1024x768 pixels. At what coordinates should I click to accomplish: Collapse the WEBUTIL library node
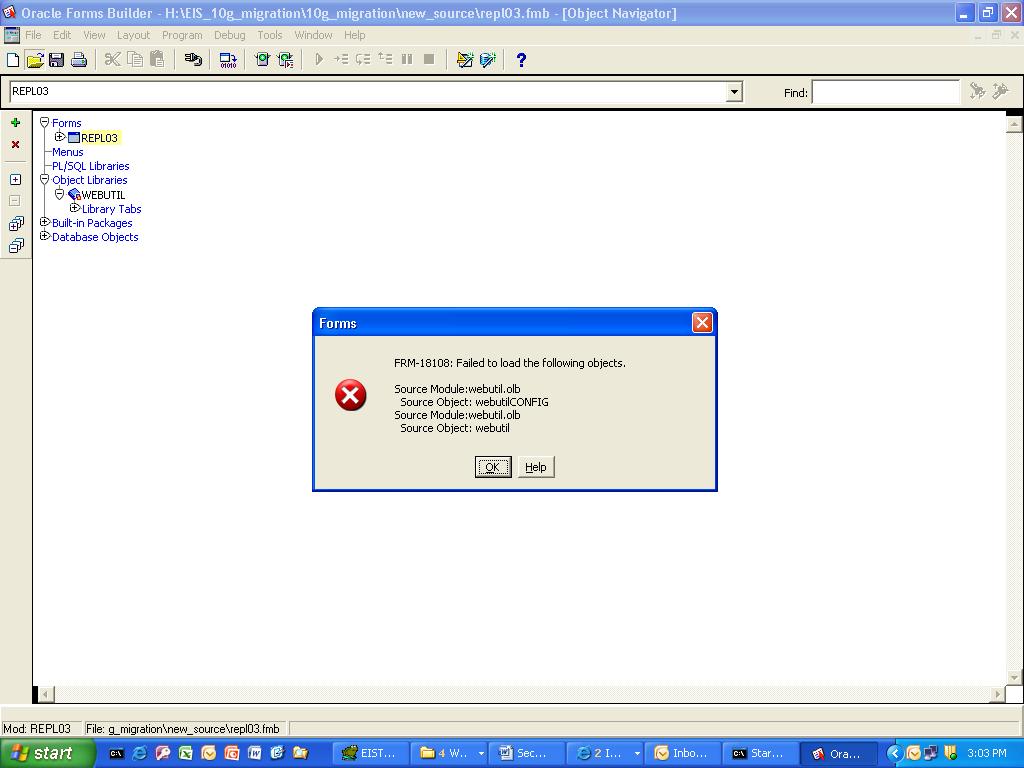59,194
